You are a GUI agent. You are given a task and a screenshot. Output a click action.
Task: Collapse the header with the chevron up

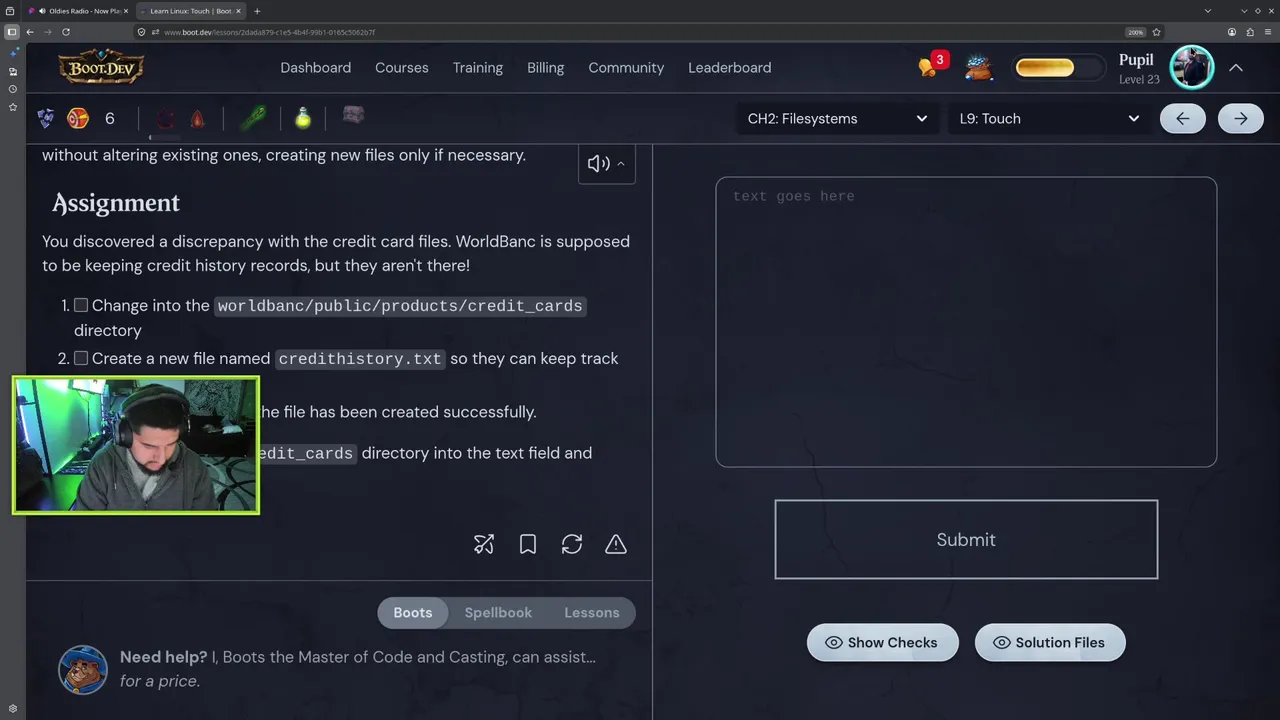1236,67
